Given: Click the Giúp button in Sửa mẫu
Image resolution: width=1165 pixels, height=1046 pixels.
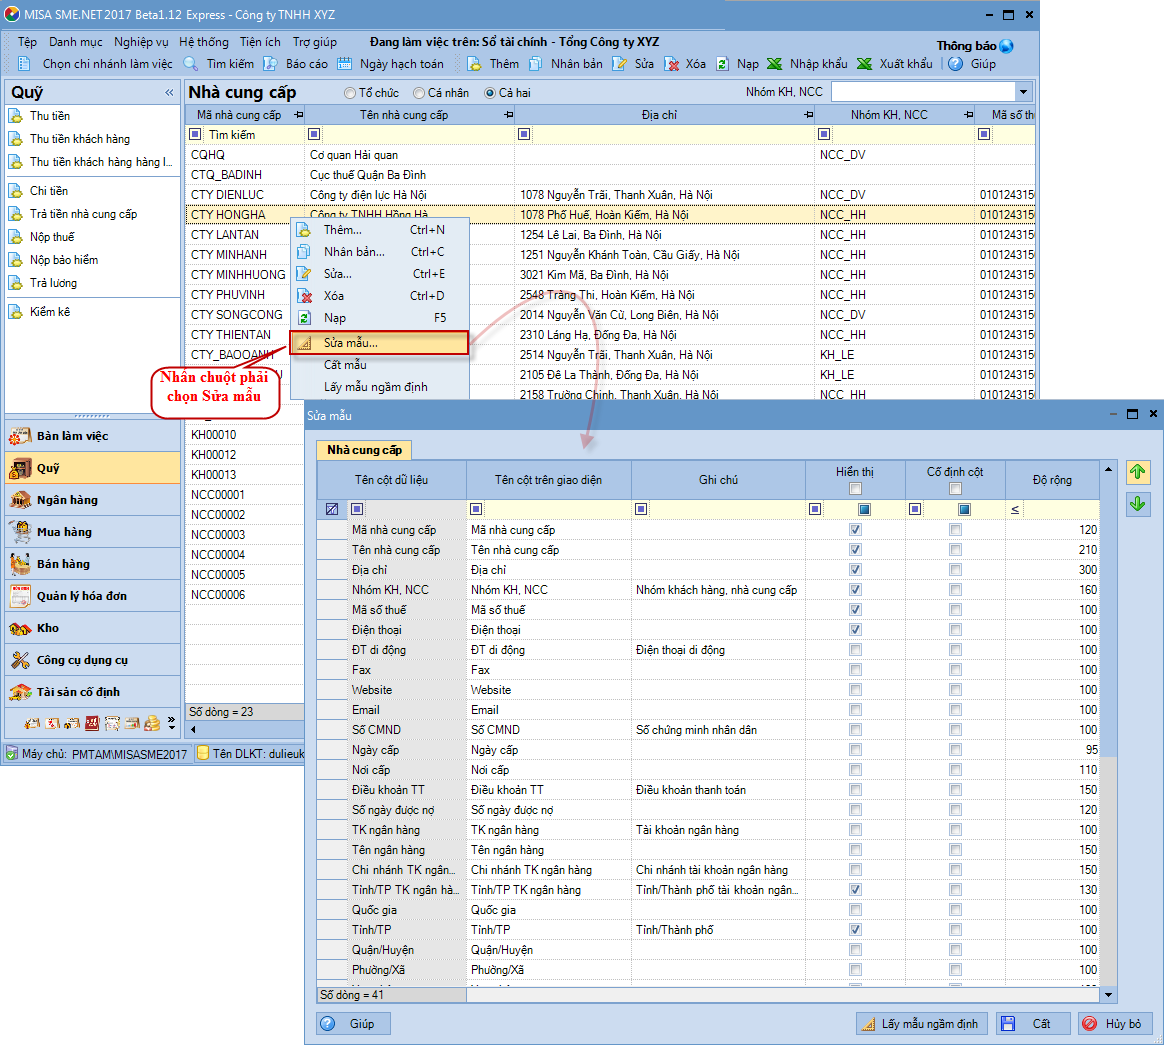Looking at the screenshot, I should tap(353, 1024).
